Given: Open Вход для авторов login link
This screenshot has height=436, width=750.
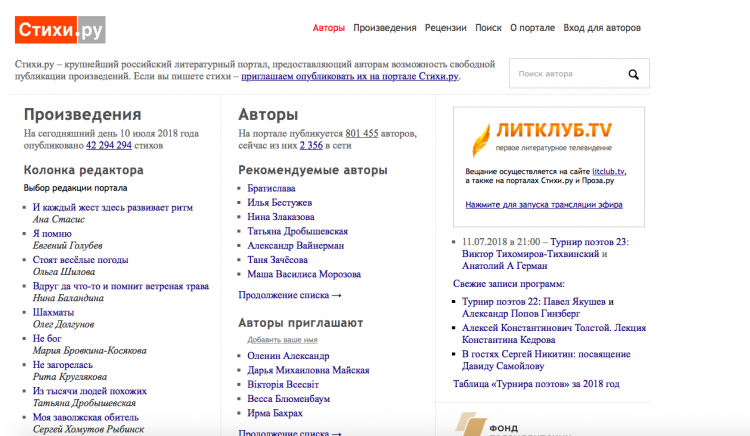Looking at the screenshot, I should pyautogui.click(x=602, y=28).
